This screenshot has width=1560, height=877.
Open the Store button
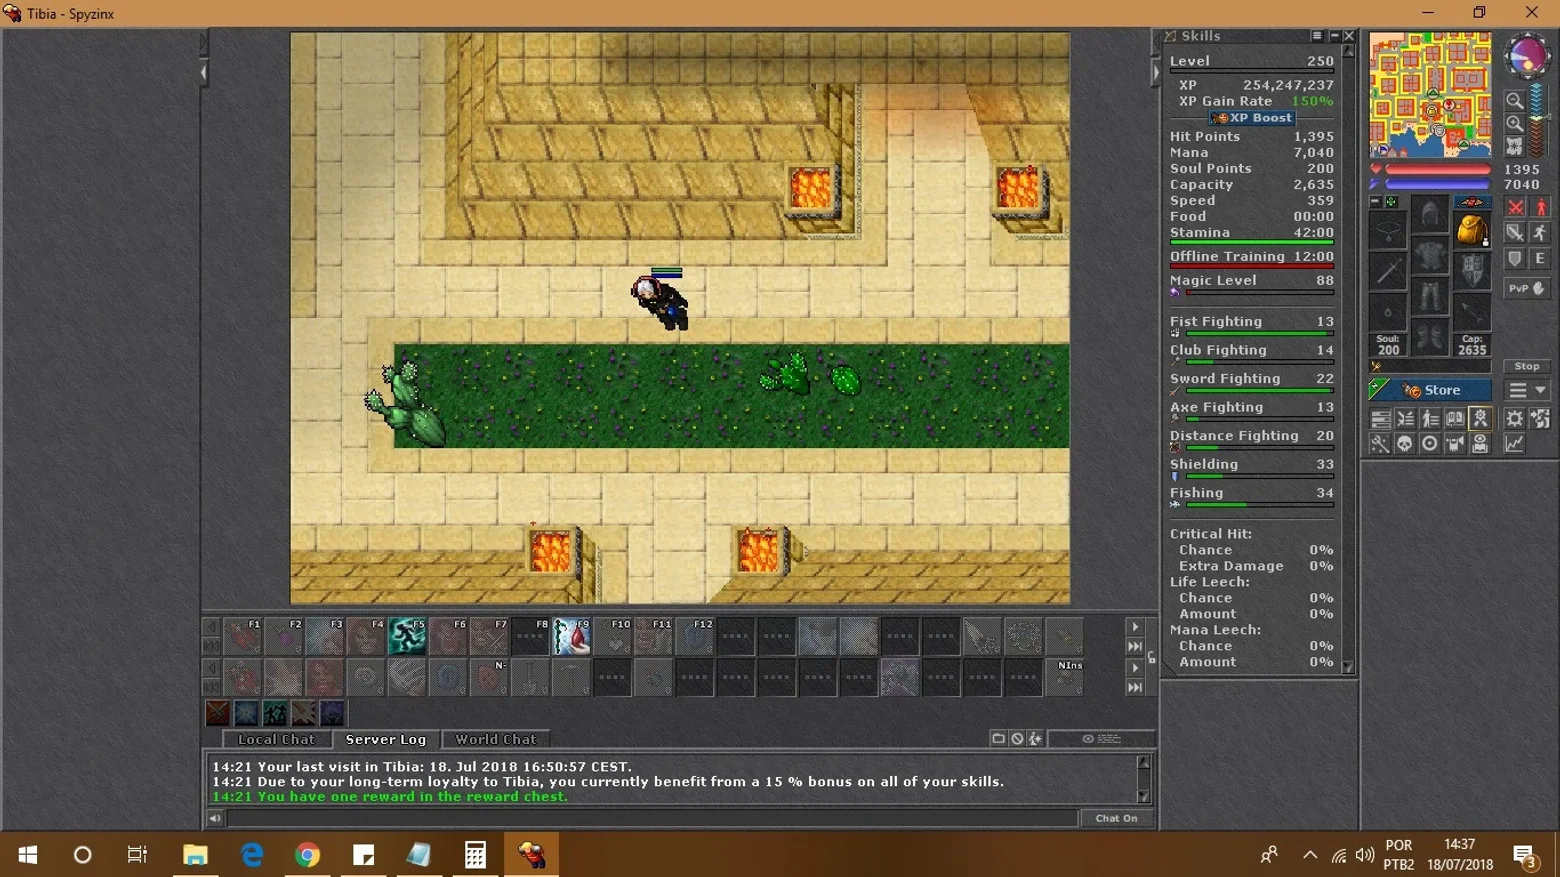pos(1431,390)
